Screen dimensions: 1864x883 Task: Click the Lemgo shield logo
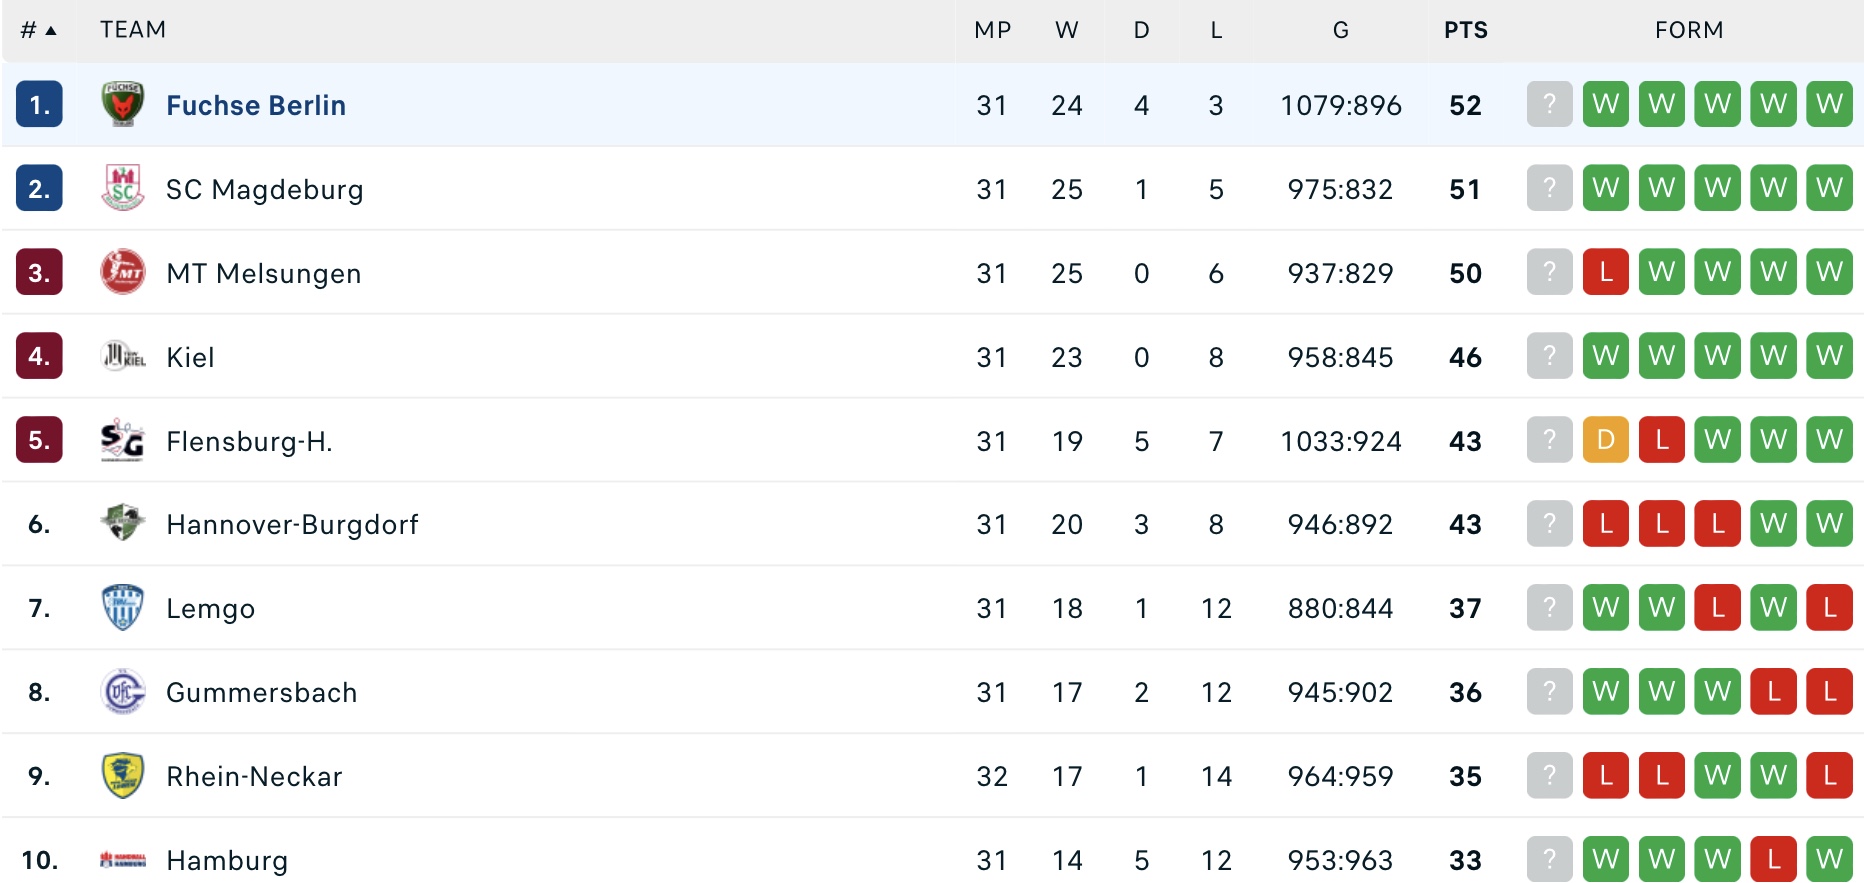(x=123, y=607)
